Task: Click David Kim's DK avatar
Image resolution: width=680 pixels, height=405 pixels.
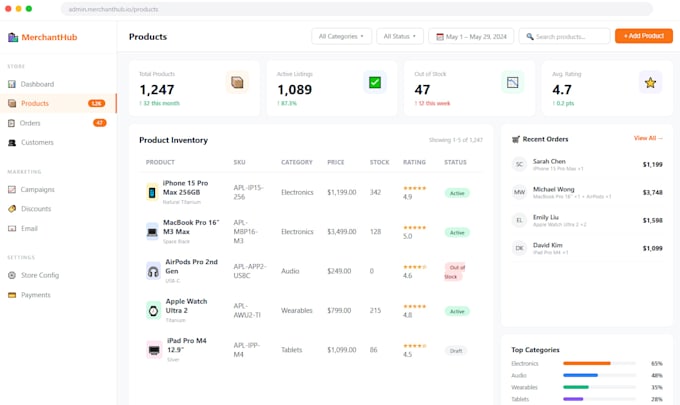Action: (519, 248)
